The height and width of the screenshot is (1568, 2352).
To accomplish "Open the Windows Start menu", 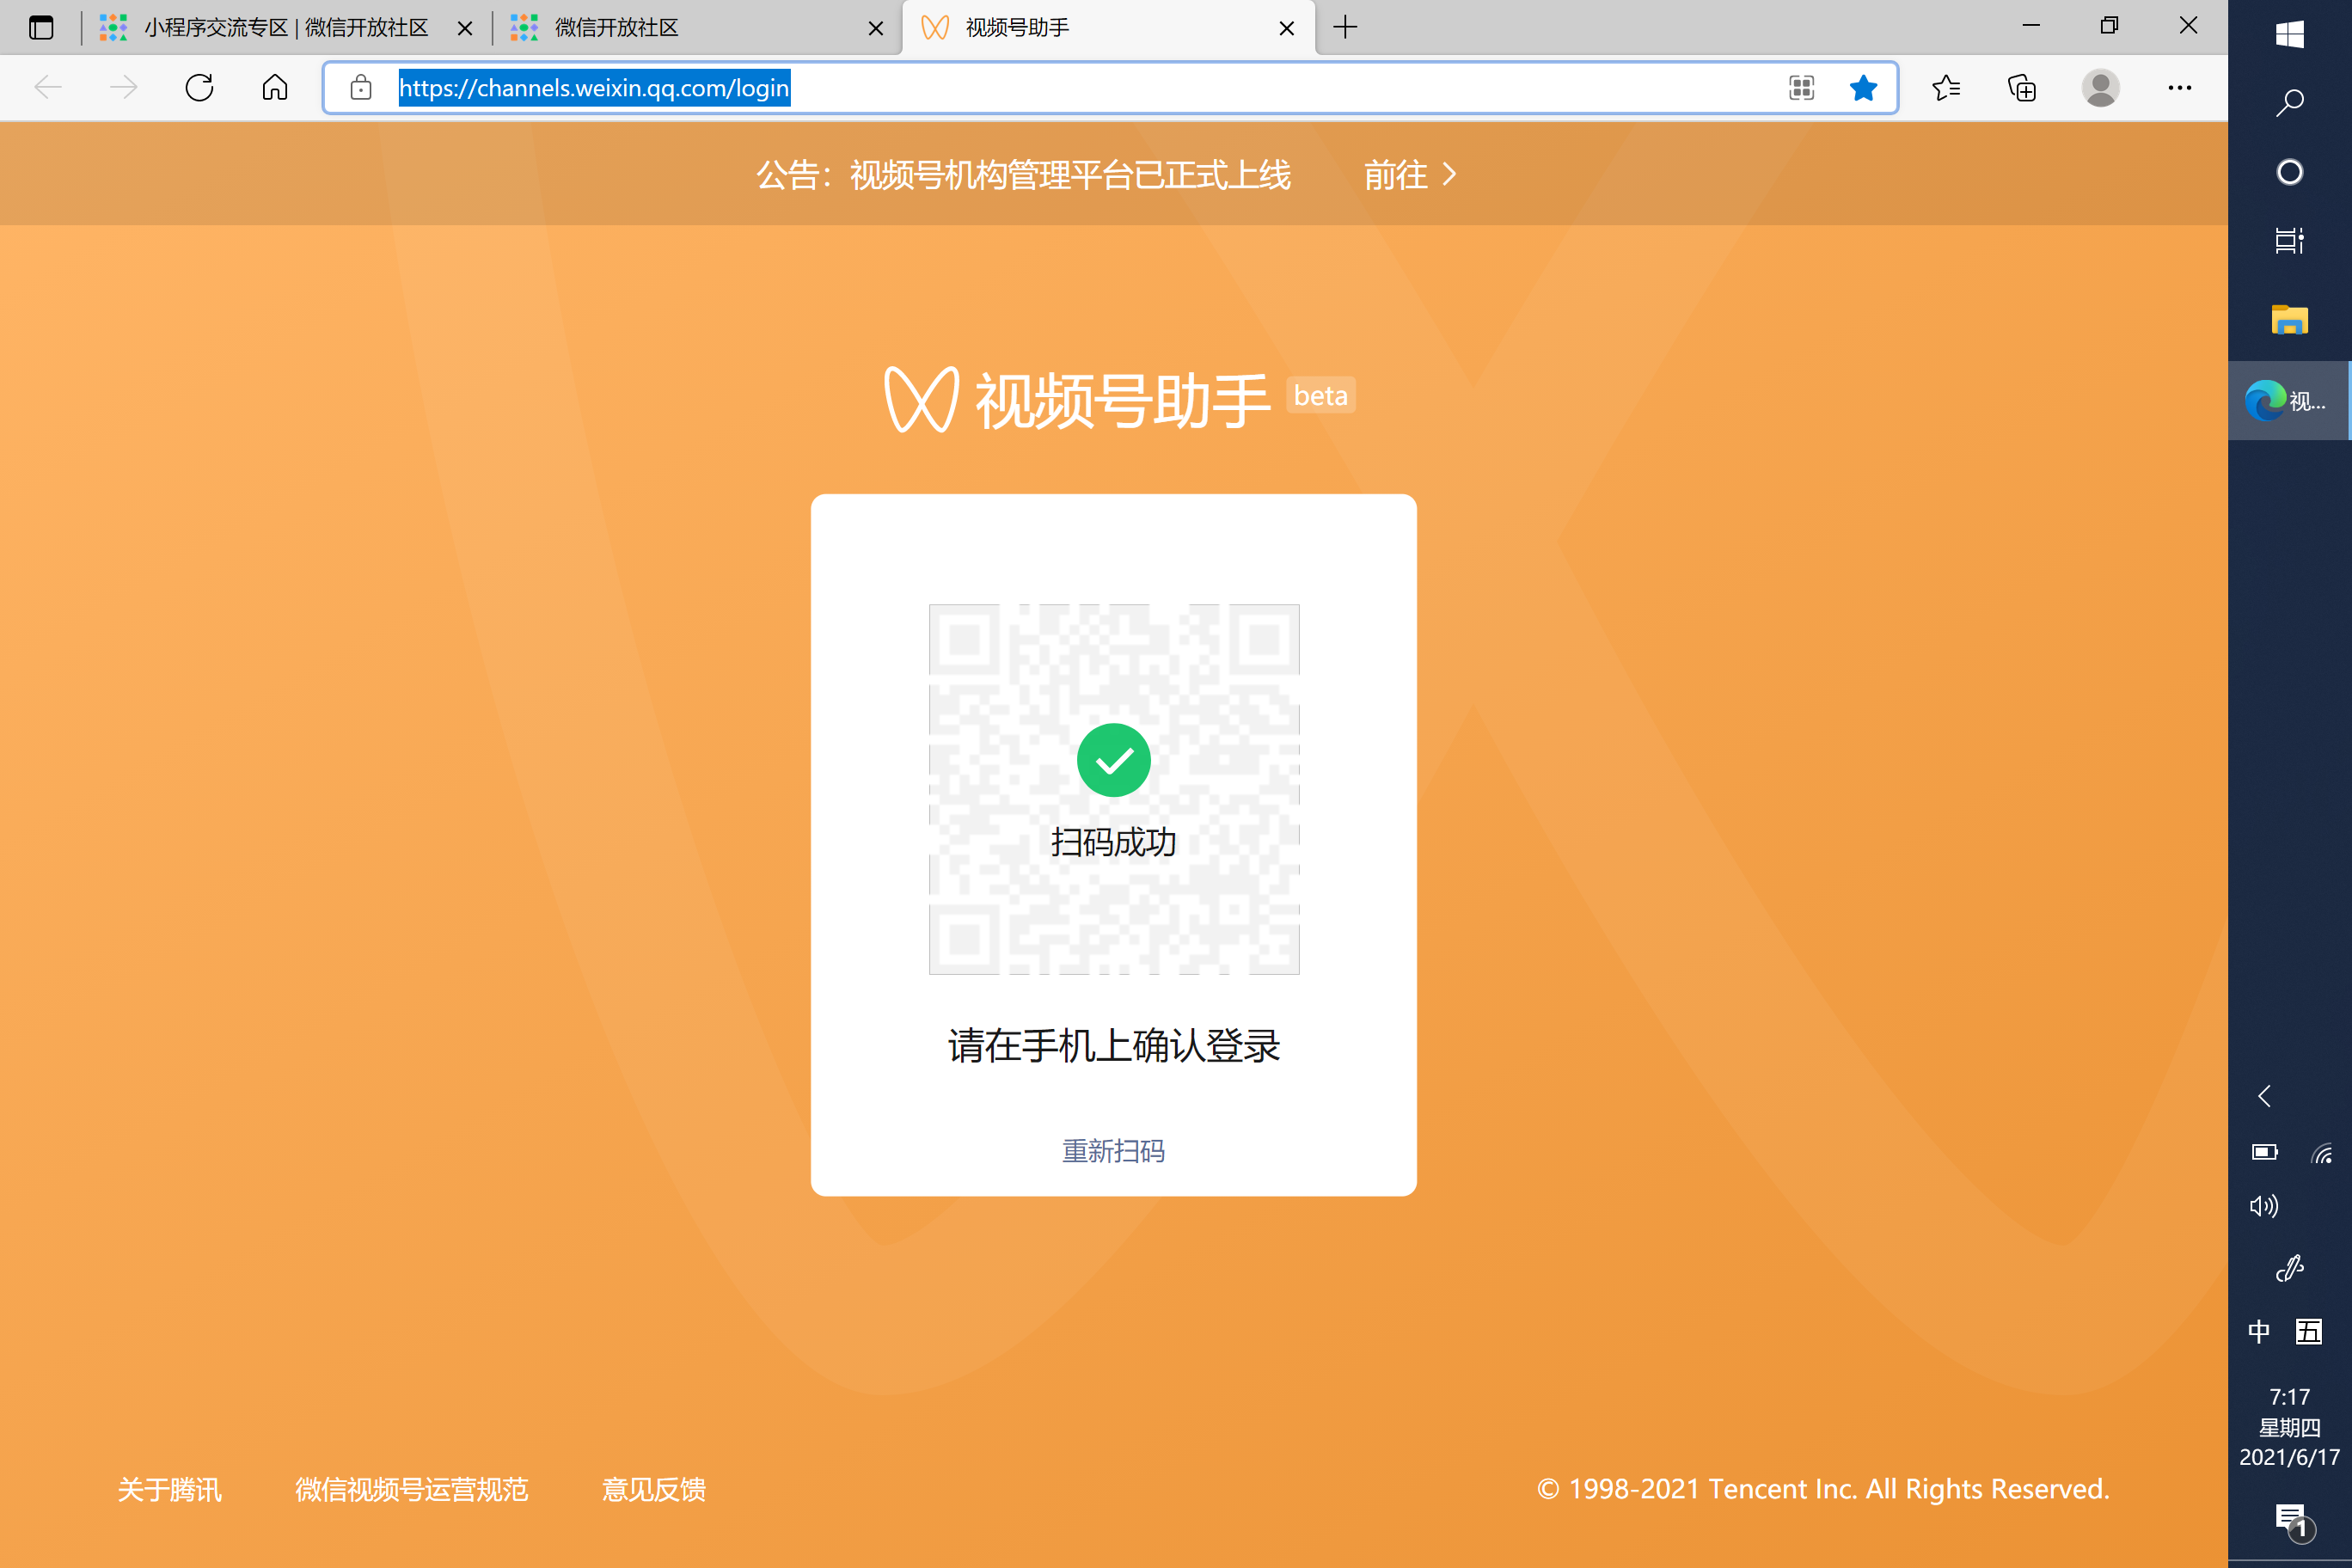I will pos(2289,33).
